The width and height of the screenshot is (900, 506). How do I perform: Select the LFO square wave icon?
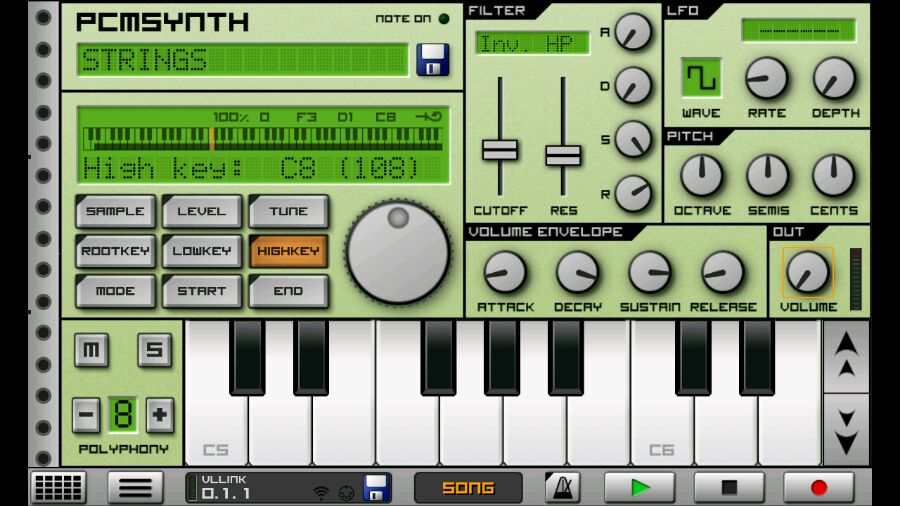701,77
